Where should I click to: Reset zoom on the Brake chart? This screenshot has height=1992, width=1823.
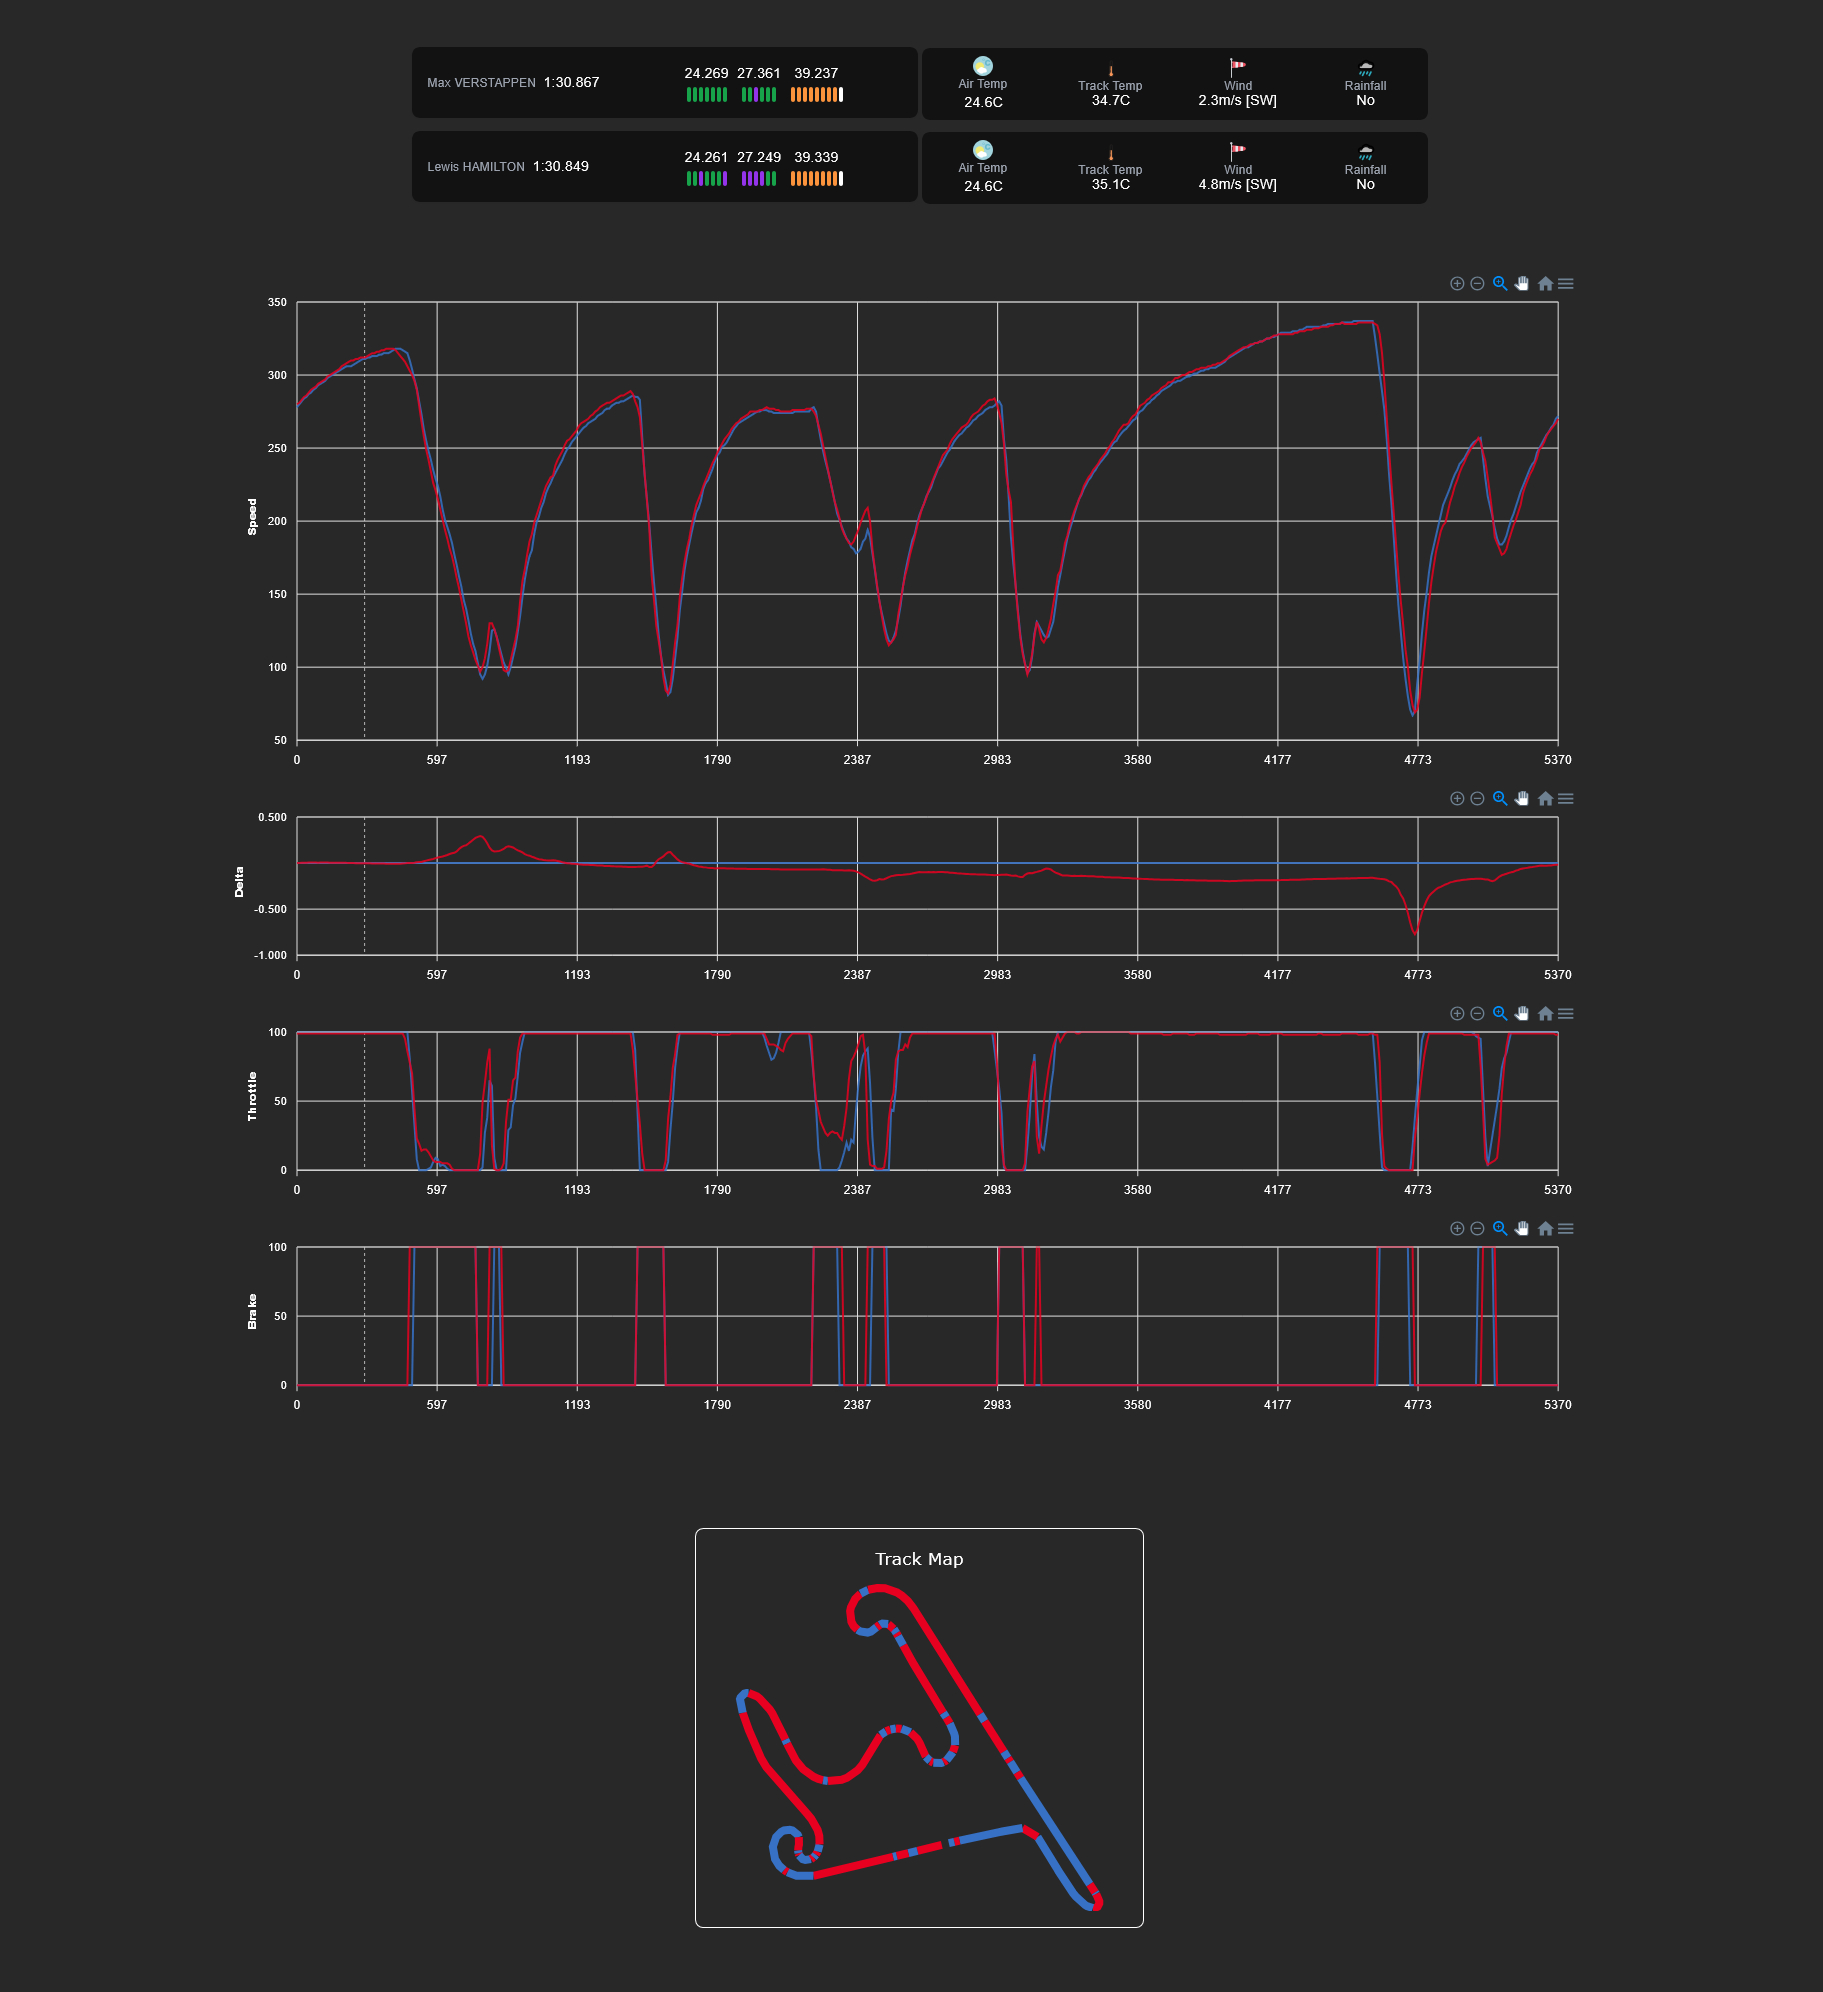click(x=1545, y=1229)
